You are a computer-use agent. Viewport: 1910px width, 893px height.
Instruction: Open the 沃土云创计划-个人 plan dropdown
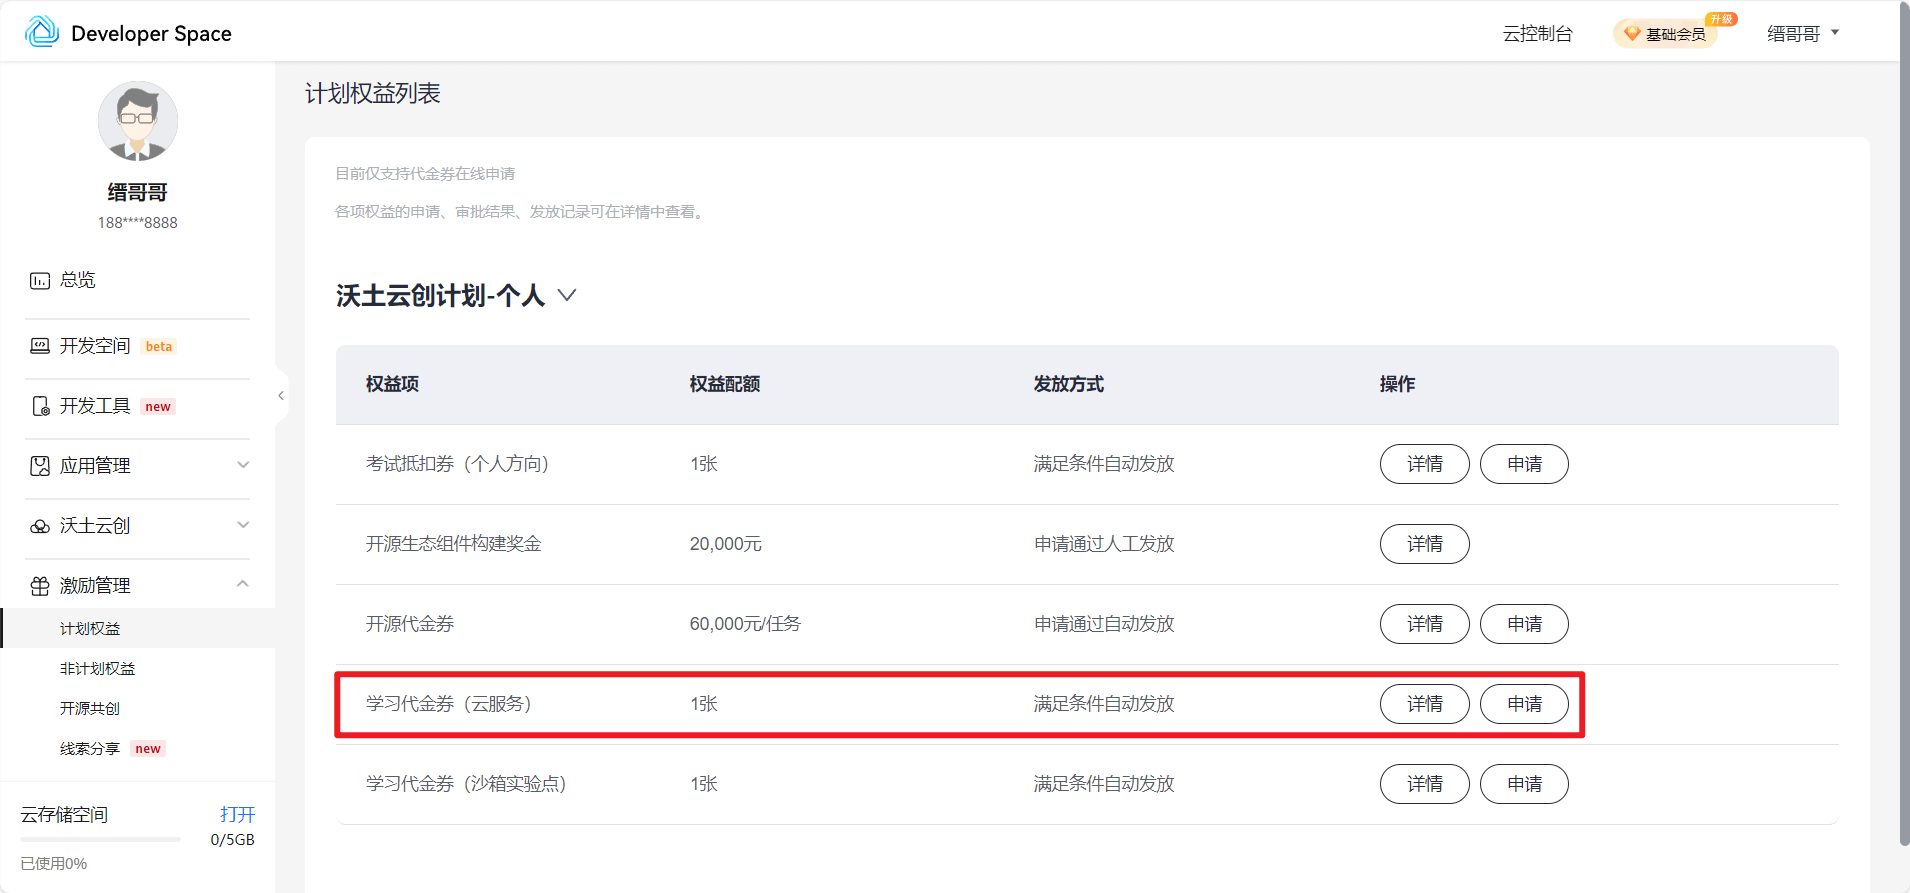click(567, 295)
